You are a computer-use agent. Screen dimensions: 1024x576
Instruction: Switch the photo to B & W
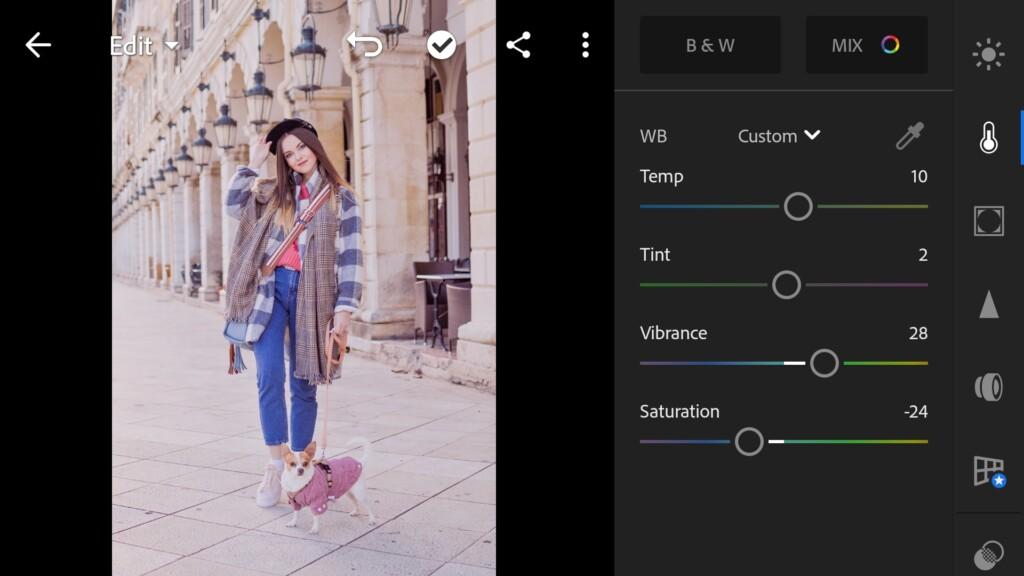click(710, 45)
